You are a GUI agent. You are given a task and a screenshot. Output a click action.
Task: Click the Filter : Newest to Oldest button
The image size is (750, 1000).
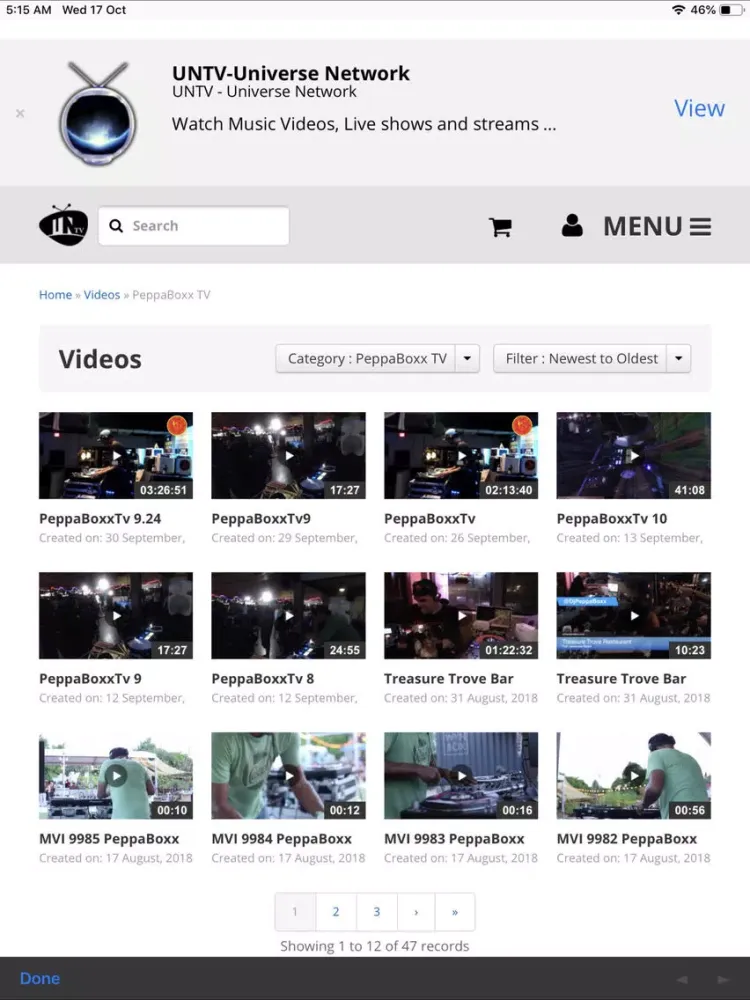[x=581, y=358]
